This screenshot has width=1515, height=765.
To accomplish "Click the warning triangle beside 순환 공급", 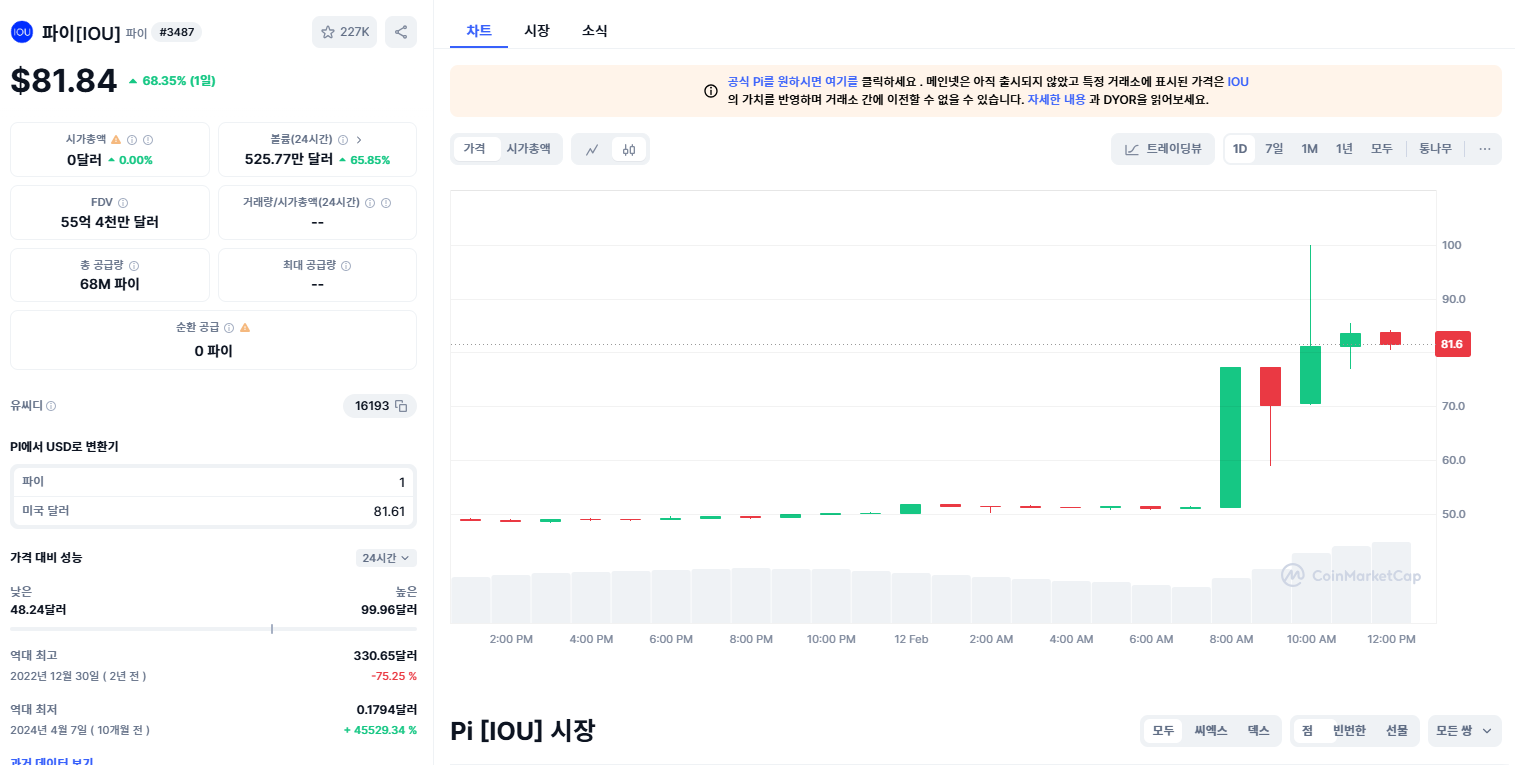I will point(245,327).
